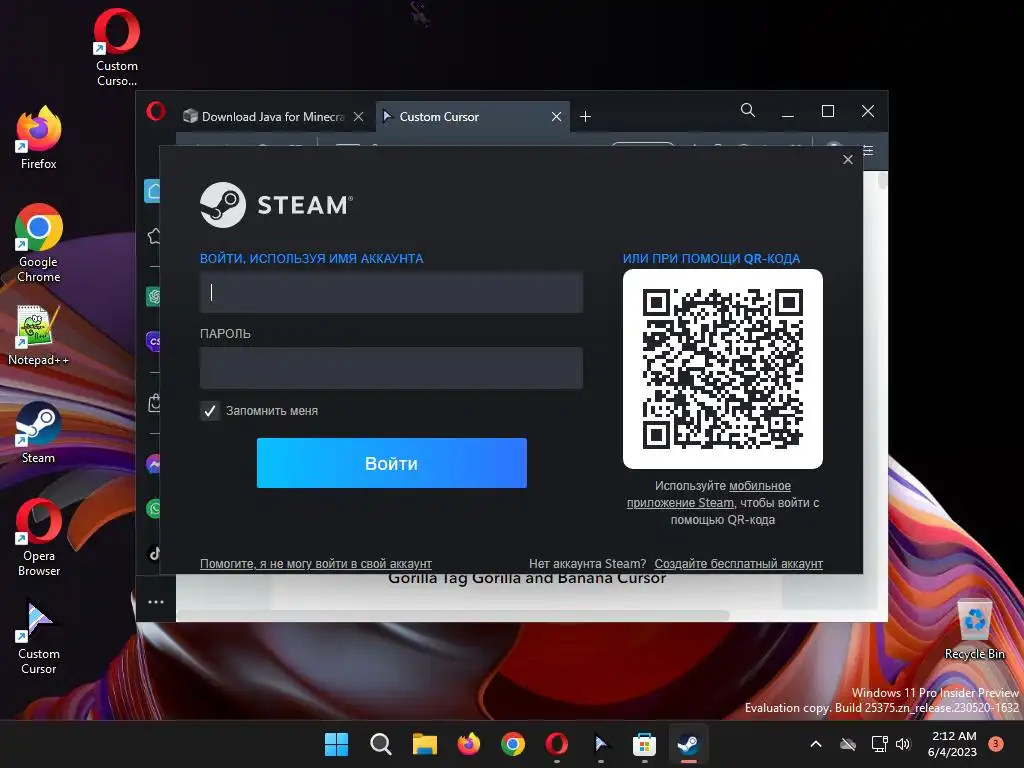Switch to Firefox on the taskbar
1024x768 pixels.
click(x=468, y=744)
